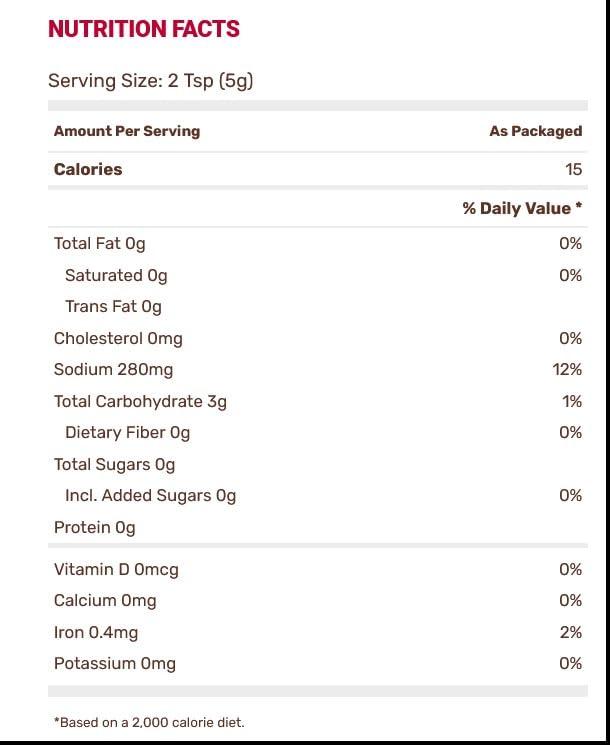Select the Sodium 280mg row
Image resolution: width=610 pixels, height=745 pixels.
113,370
